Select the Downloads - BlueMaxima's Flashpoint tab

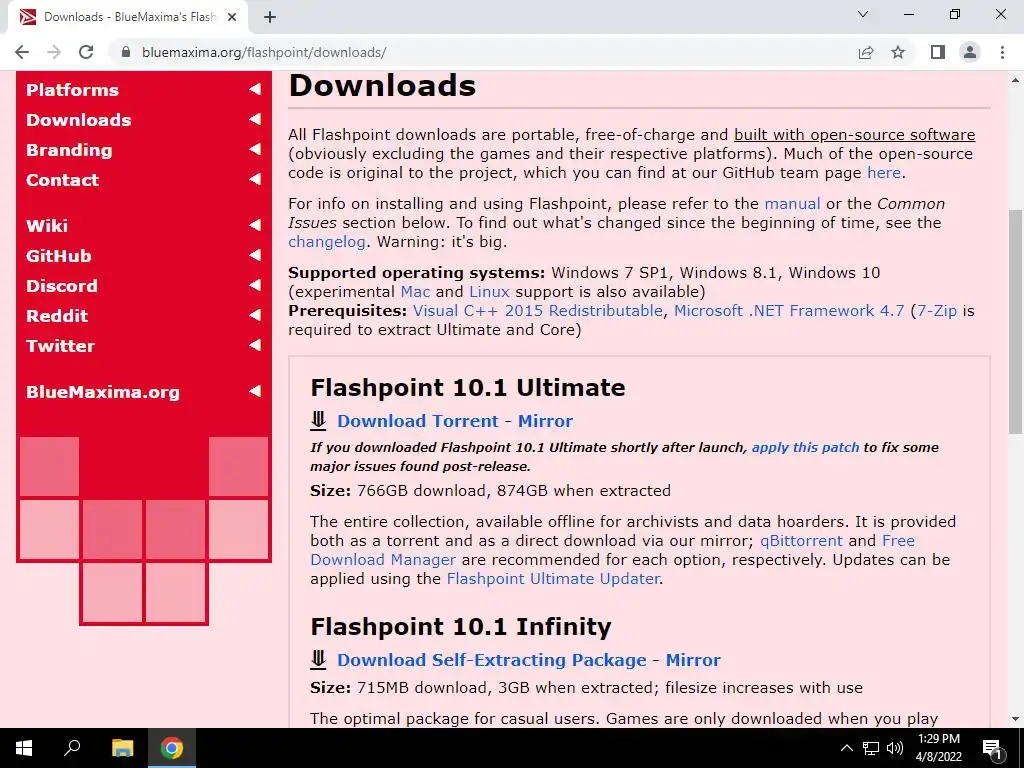pos(127,17)
